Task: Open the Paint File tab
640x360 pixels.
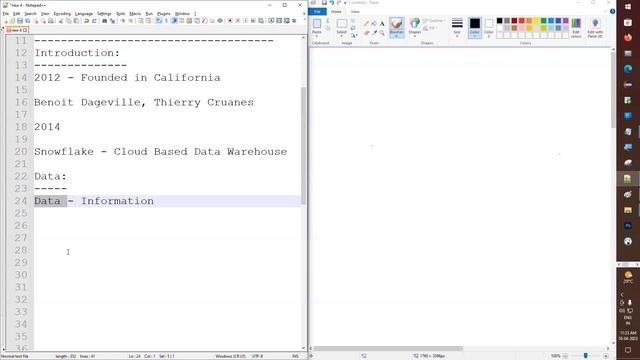Action: coord(317,11)
